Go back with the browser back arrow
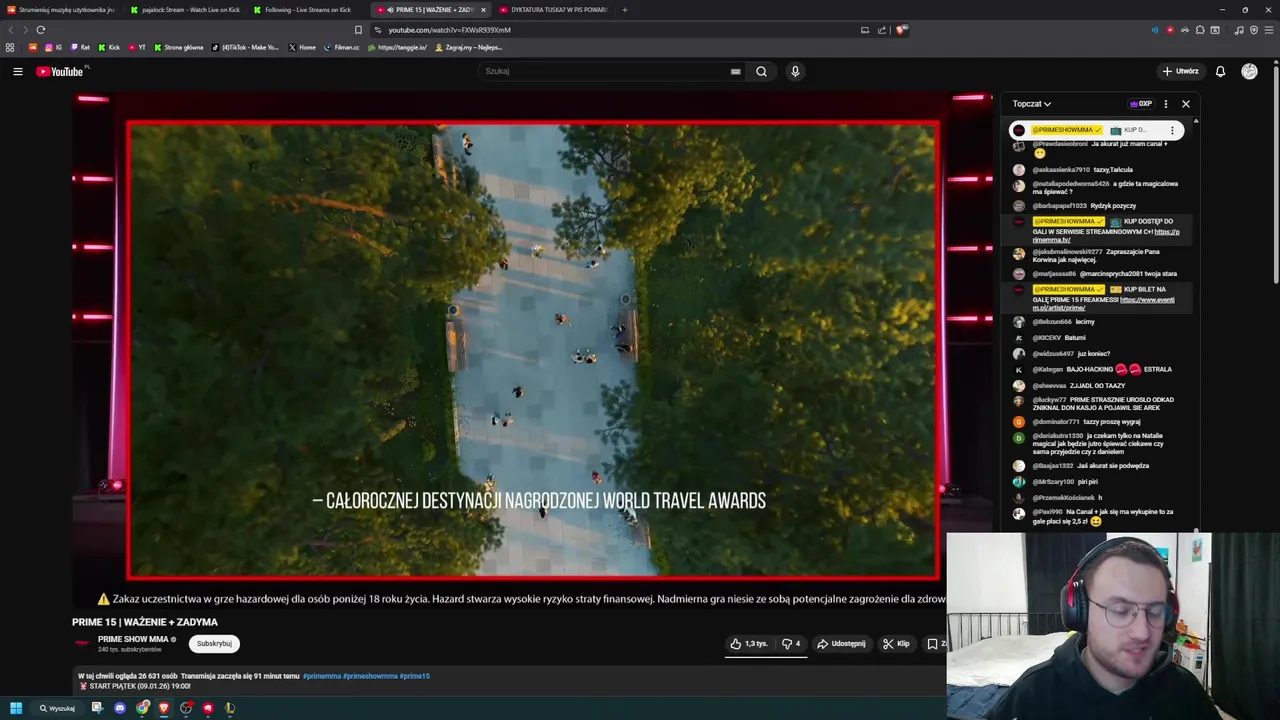 (x=11, y=30)
